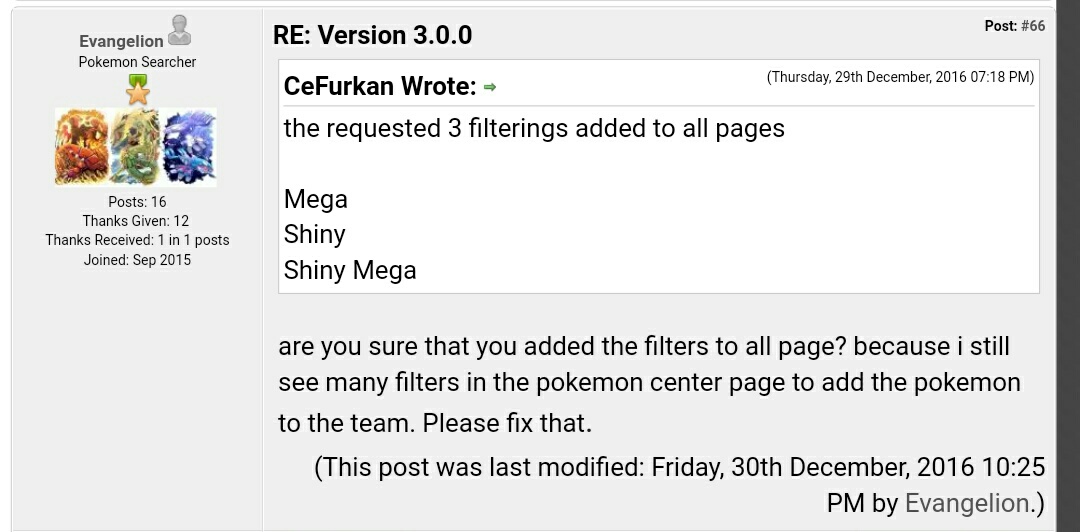Click the gray user status icon beside Evangelion
Image resolution: width=1080 pixels, height=532 pixels.
(x=179, y=31)
